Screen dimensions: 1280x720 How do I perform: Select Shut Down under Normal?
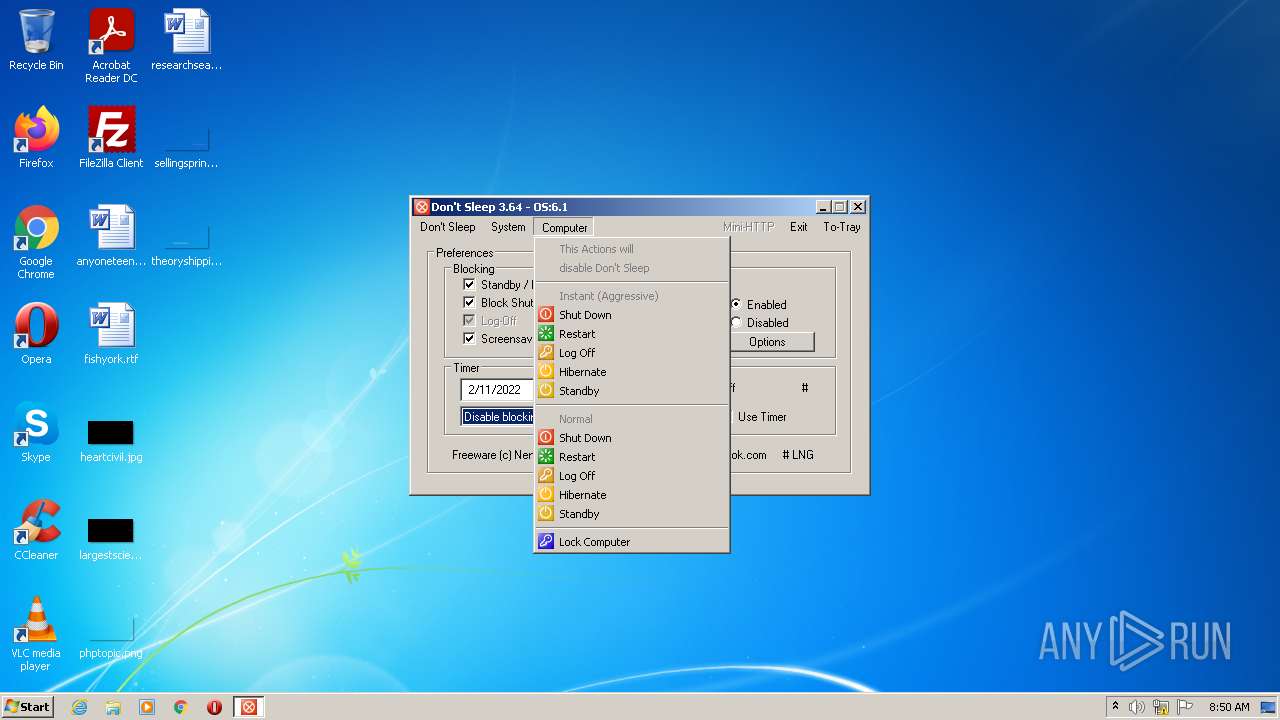[631, 438]
